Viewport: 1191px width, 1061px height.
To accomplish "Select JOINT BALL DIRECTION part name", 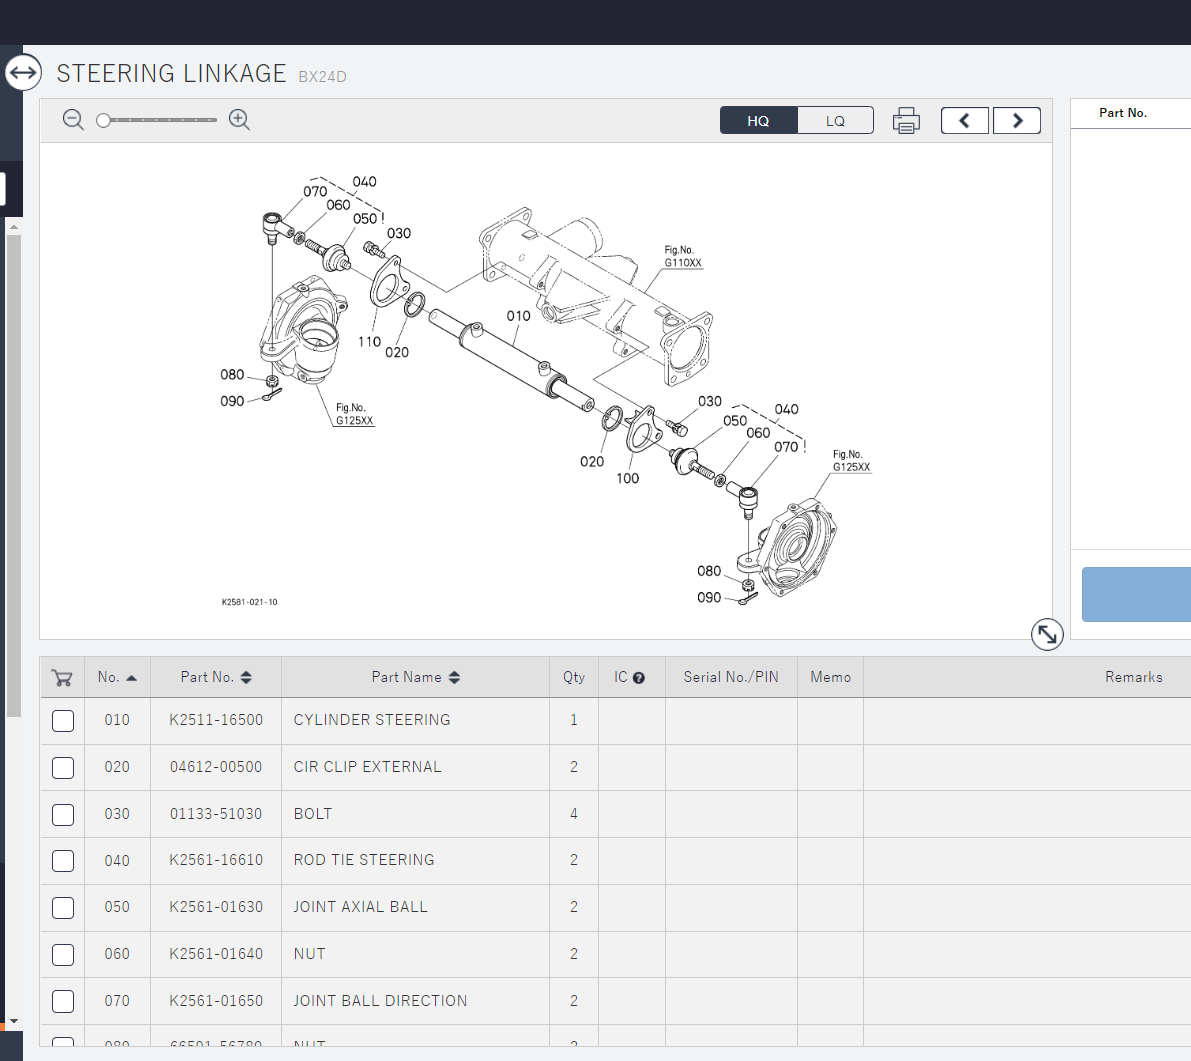I will (381, 1001).
